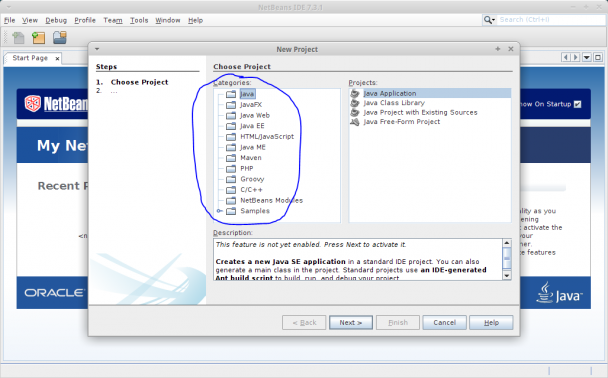Select the Maven folder icon
The width and height of the screenshot is (608, 378).
coord(231,158)
